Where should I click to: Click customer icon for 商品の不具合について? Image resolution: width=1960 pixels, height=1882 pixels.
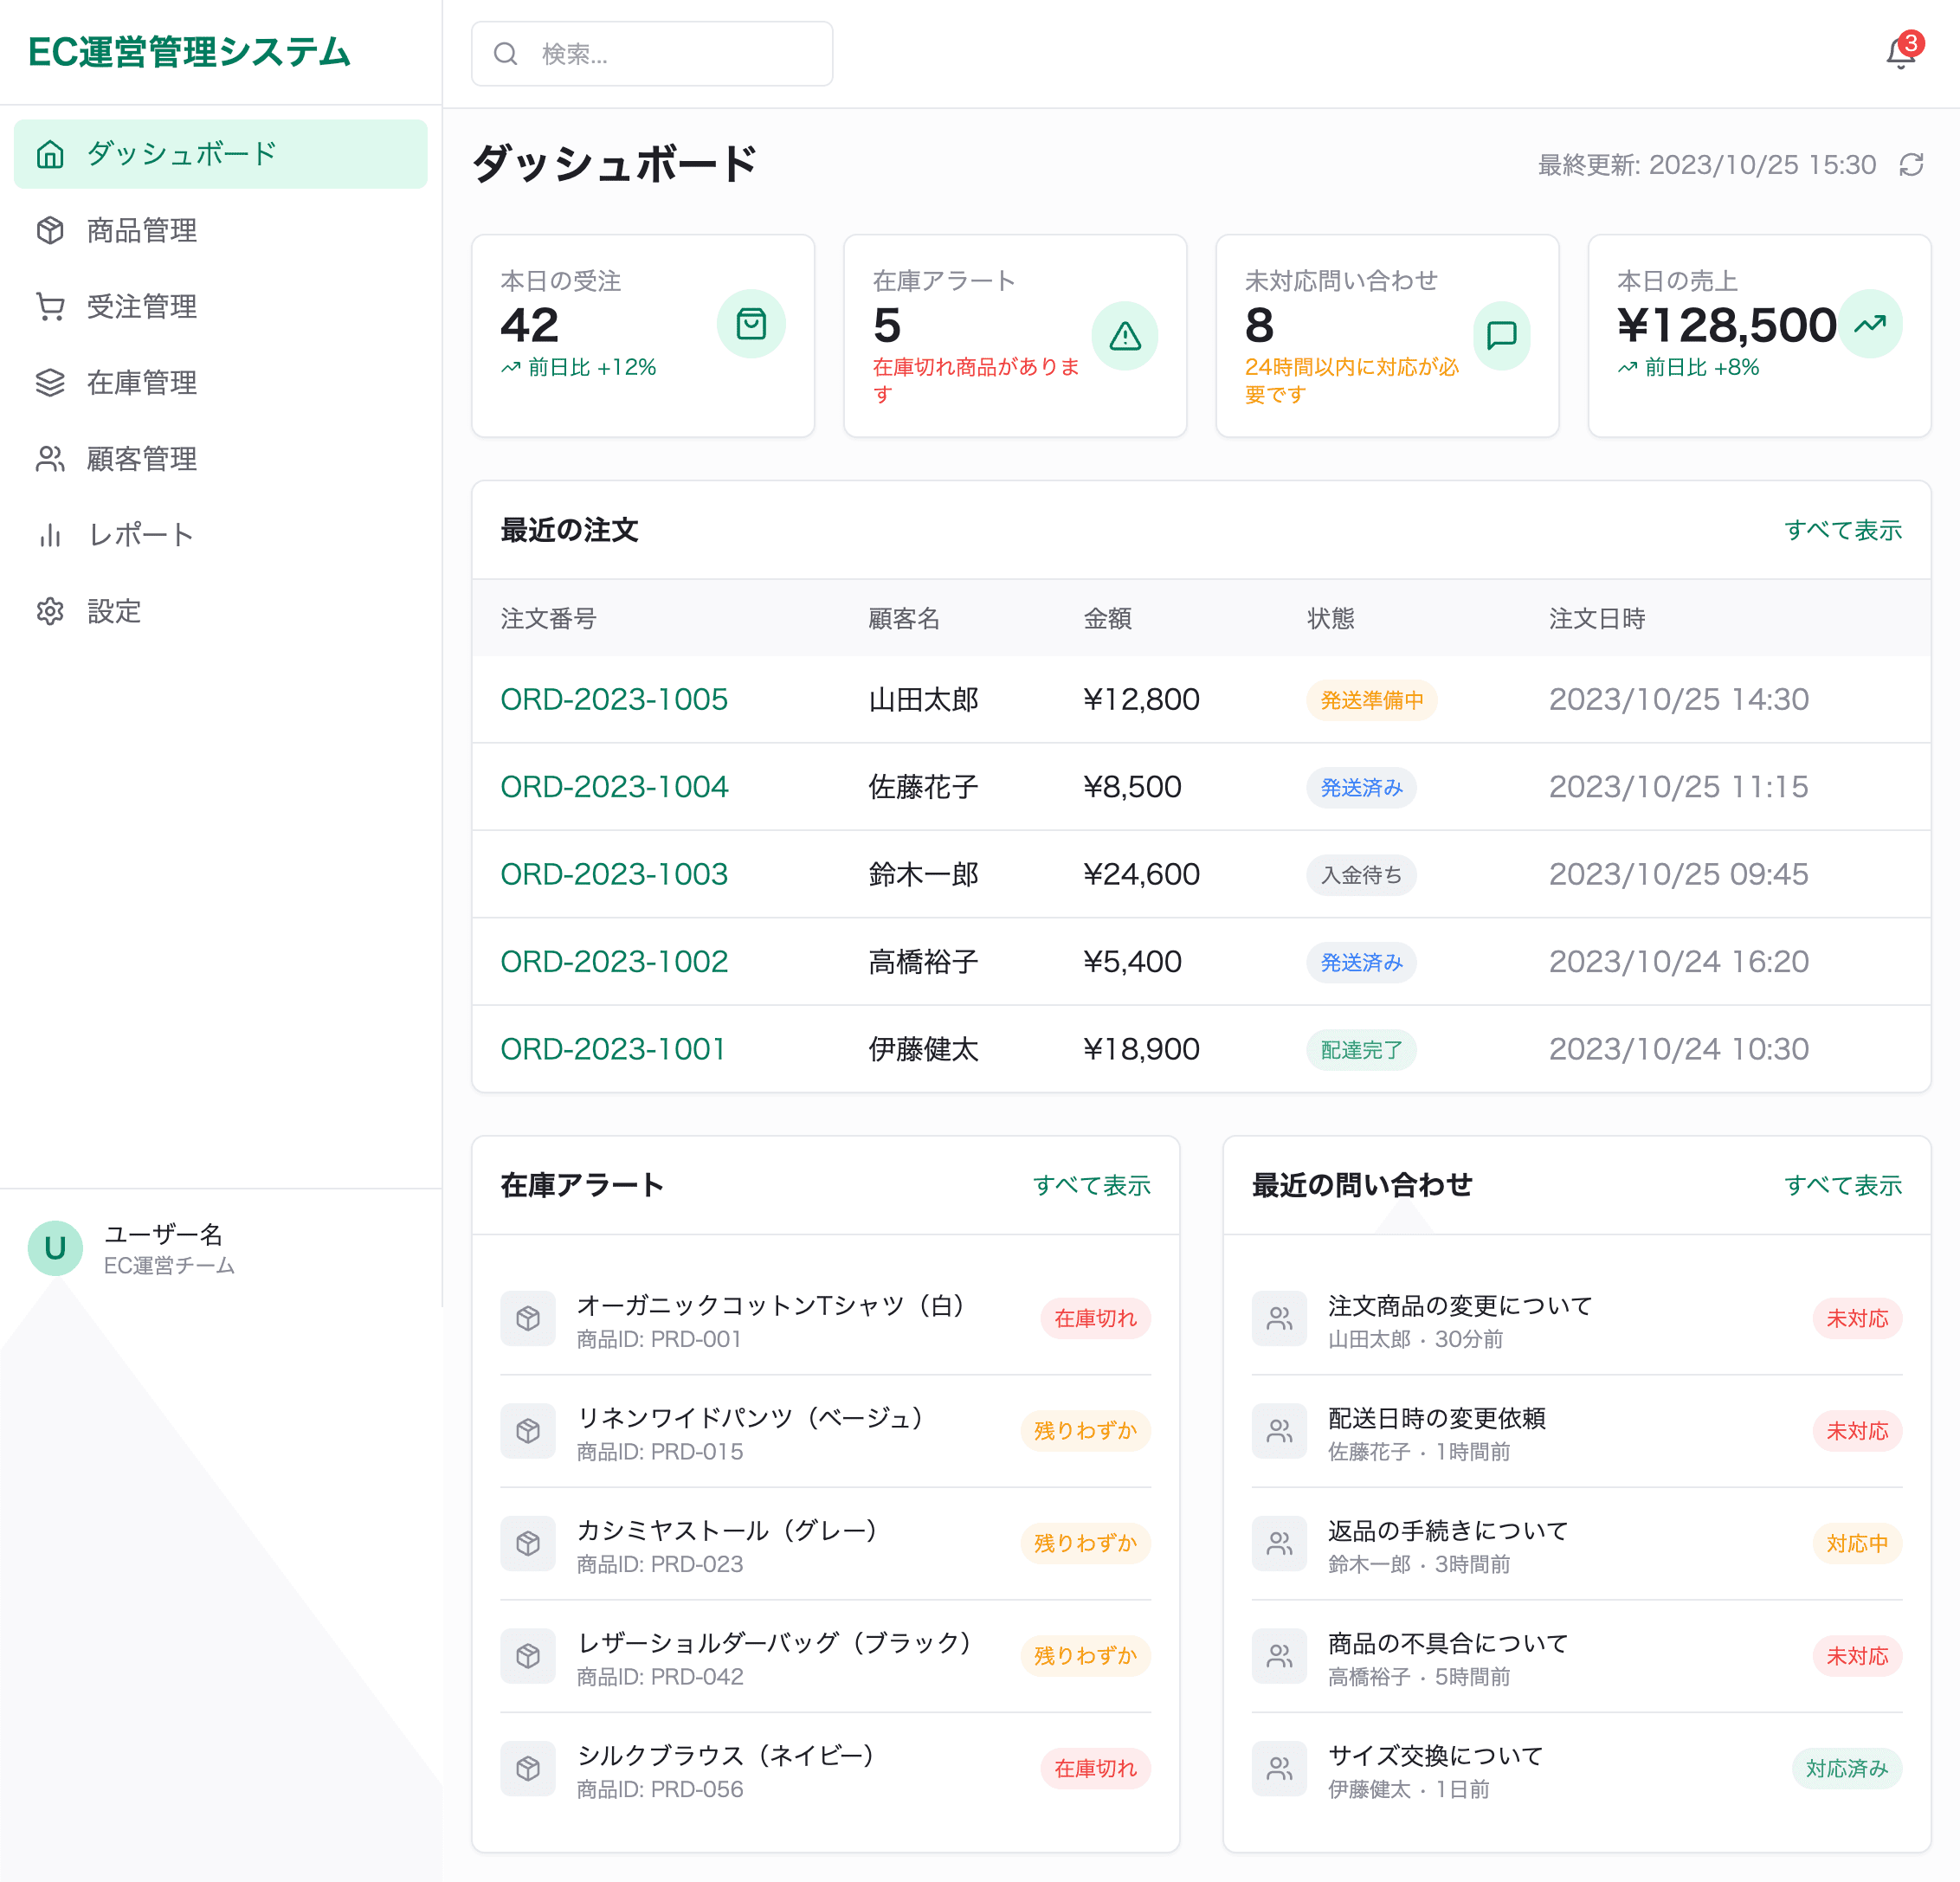click(1279, 1656)
